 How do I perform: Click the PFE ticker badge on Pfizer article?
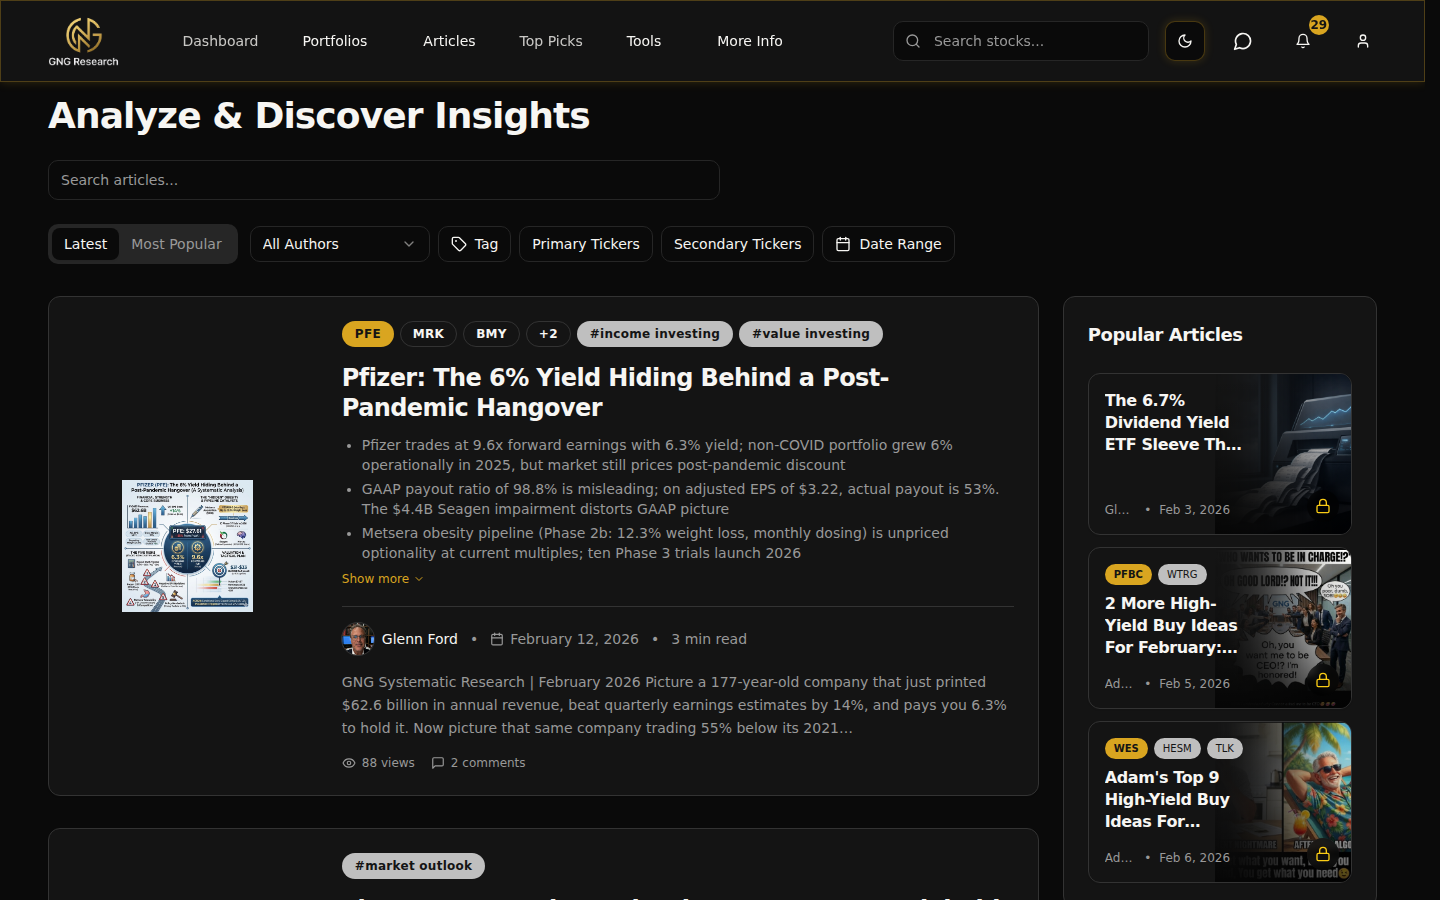pyautogui.click(x=368, y=334)
